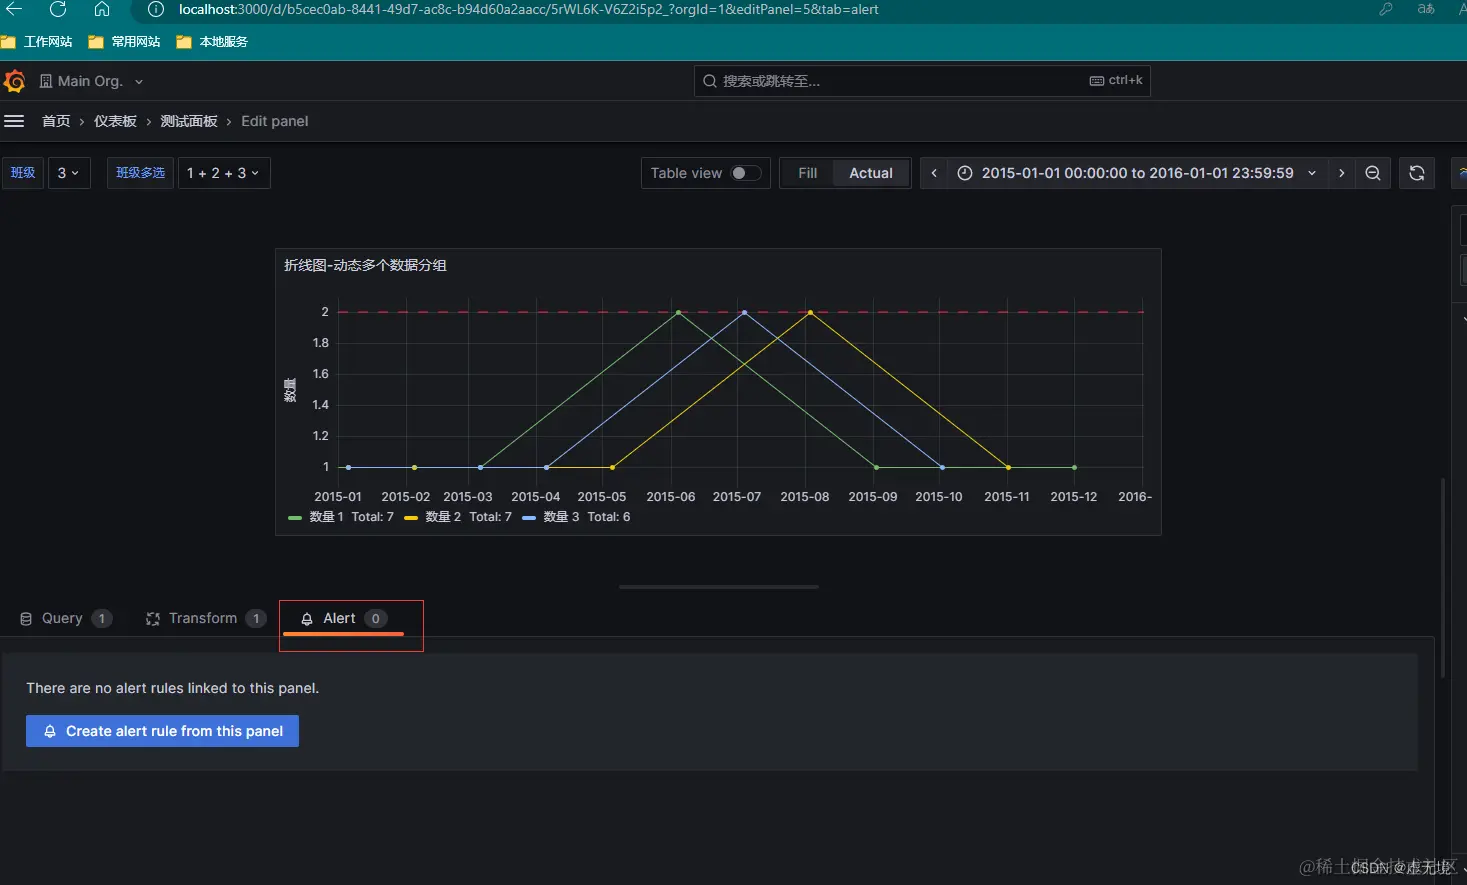This screenshot has height=885, width=1467.
Task: Switch to the Transform tab
Action: point(205,619)
